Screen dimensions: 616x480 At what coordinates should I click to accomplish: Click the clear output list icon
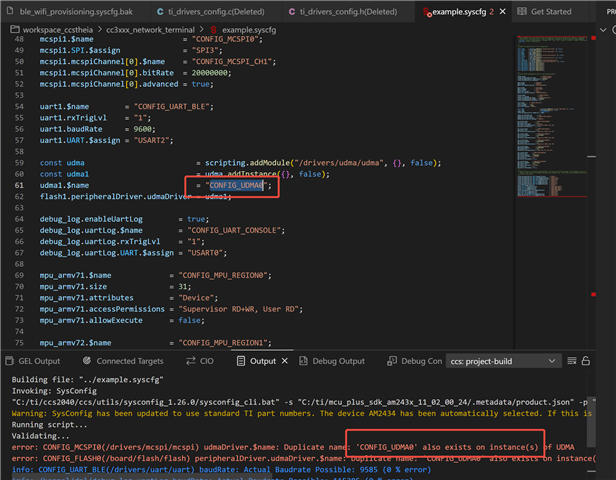[x=572, y=361]
